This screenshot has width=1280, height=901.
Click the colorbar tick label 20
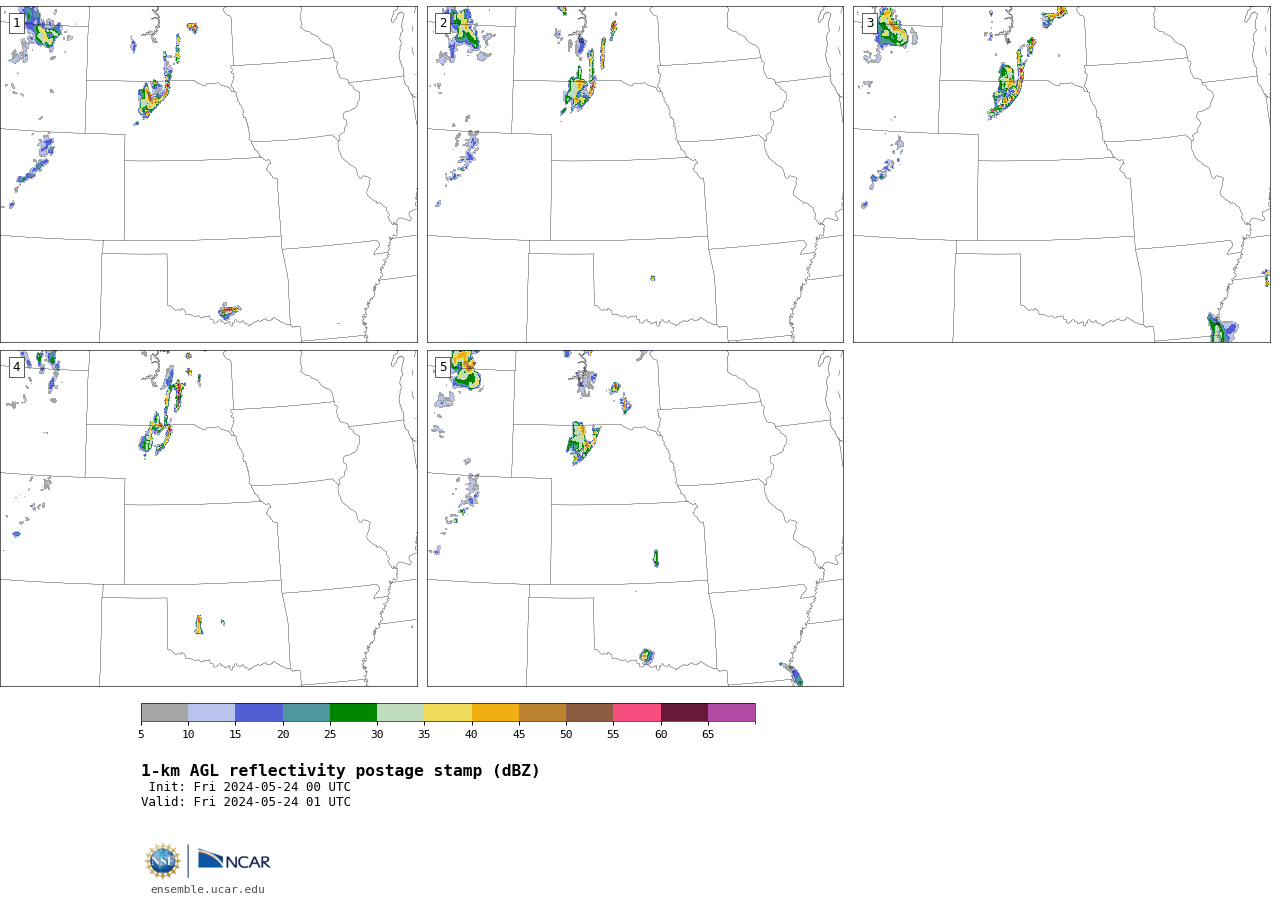(283, 735)
